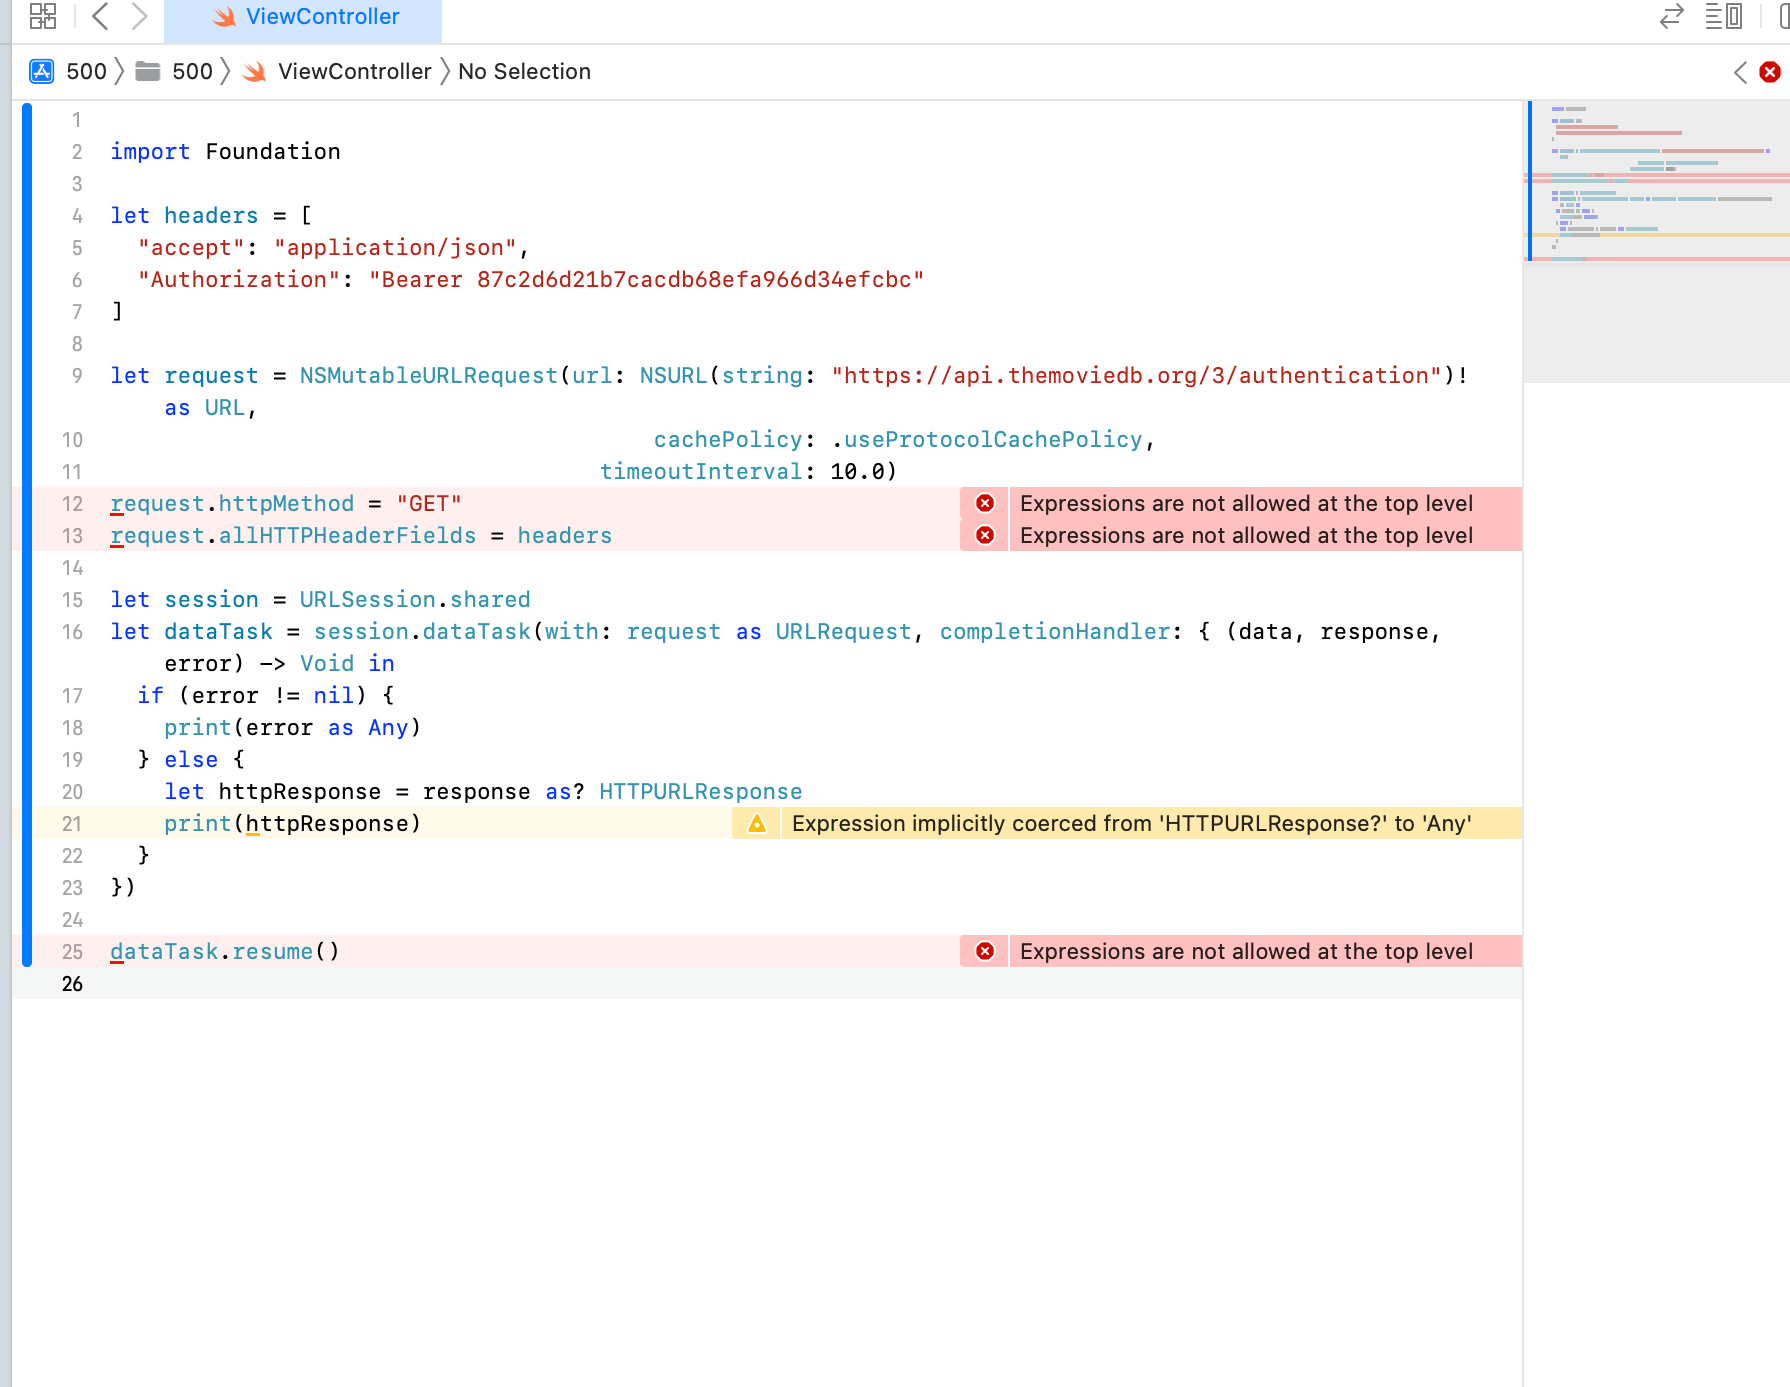Open the related items menu
The height and width of the screenshot is (1387, 1790).
coord(42,16)
